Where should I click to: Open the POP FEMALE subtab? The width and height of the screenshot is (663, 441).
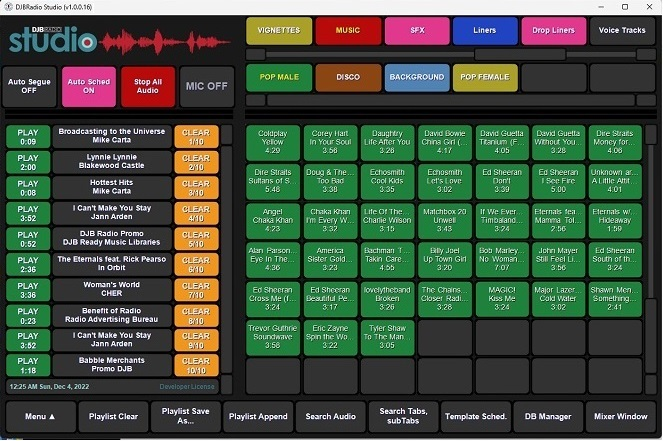click(485, 77)
